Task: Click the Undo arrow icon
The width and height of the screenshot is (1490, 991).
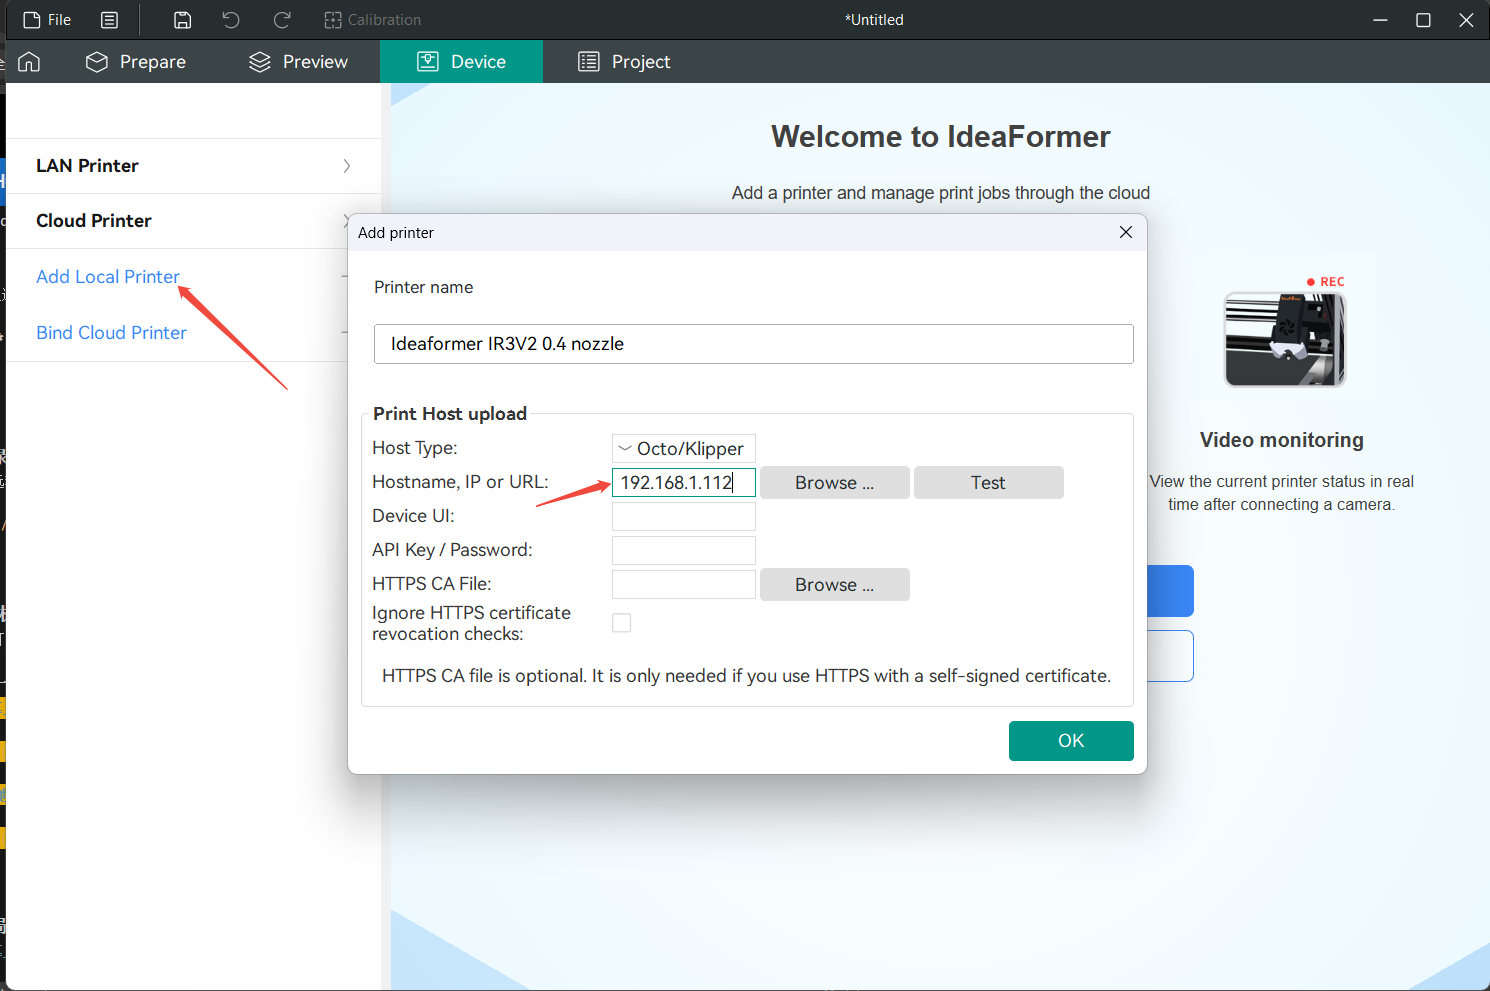Action: click(x=231, y=20)
